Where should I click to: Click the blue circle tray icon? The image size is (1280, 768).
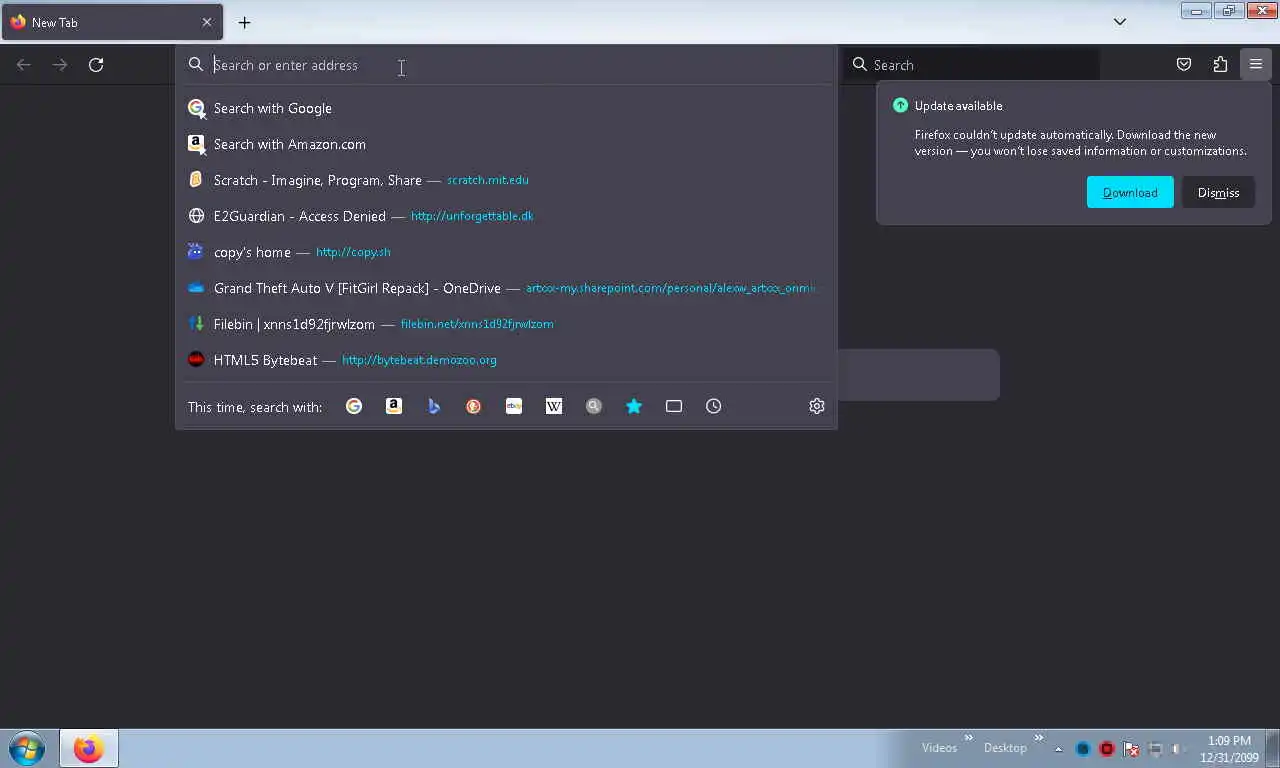[x=1083, y=748]
